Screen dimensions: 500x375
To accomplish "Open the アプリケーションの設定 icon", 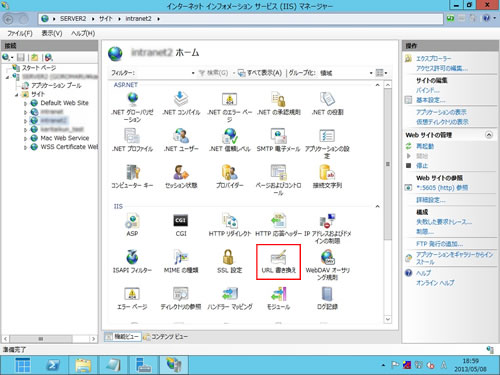I will (327, 143).
